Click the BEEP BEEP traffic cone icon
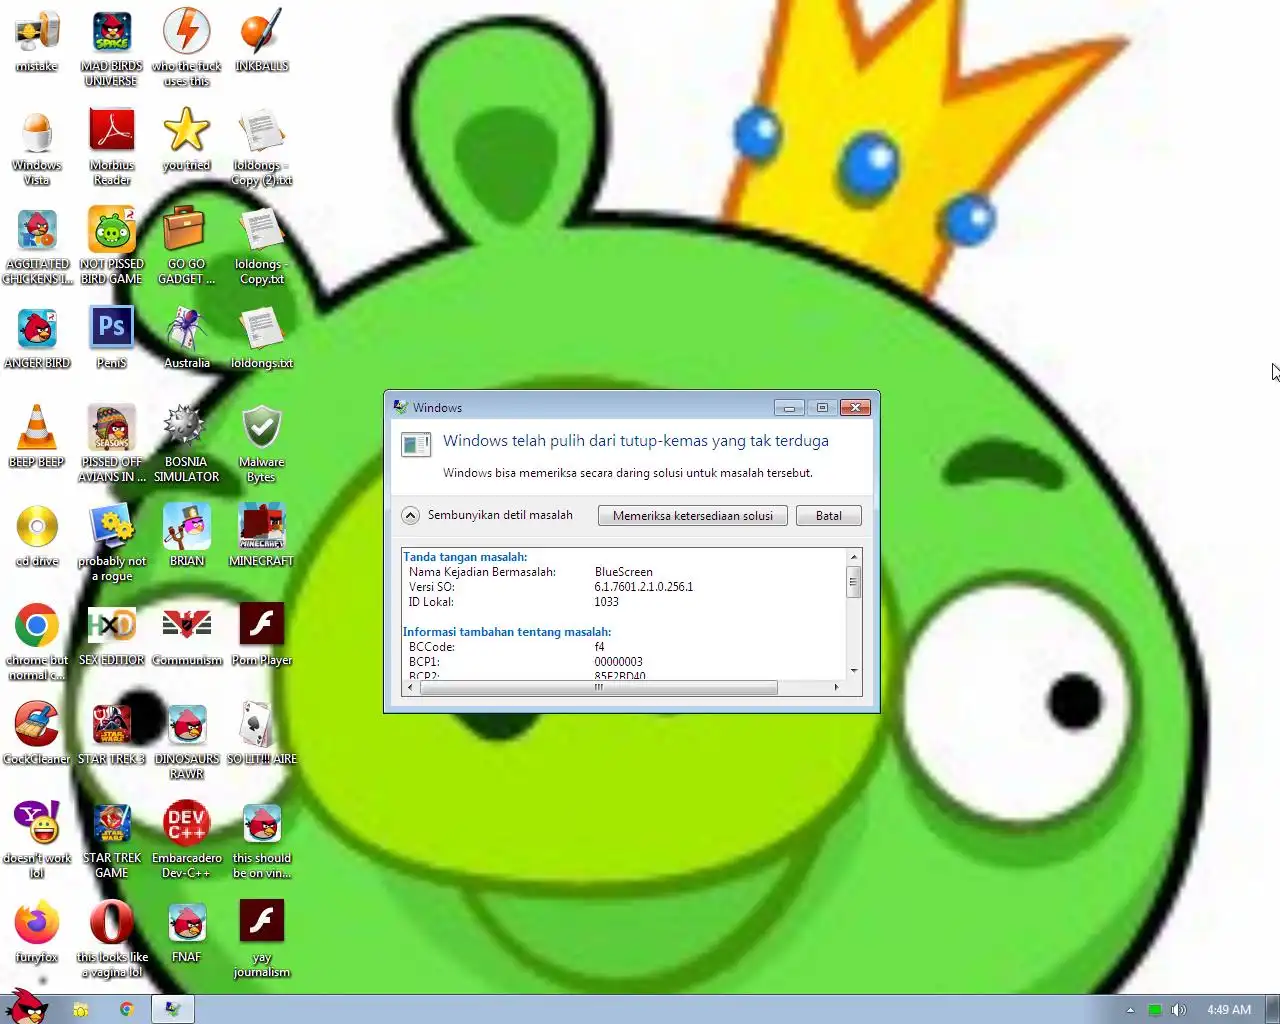 point(37,436)
